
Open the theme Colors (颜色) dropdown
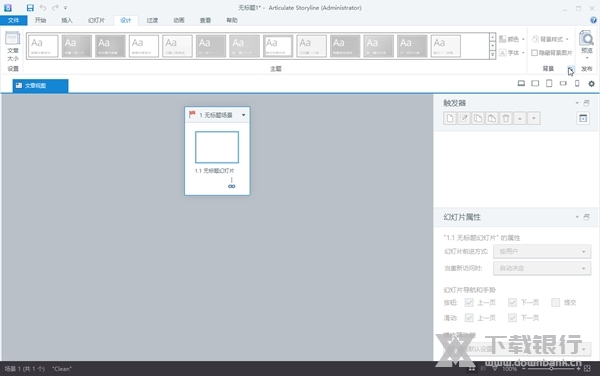click(x=512, y=39)
